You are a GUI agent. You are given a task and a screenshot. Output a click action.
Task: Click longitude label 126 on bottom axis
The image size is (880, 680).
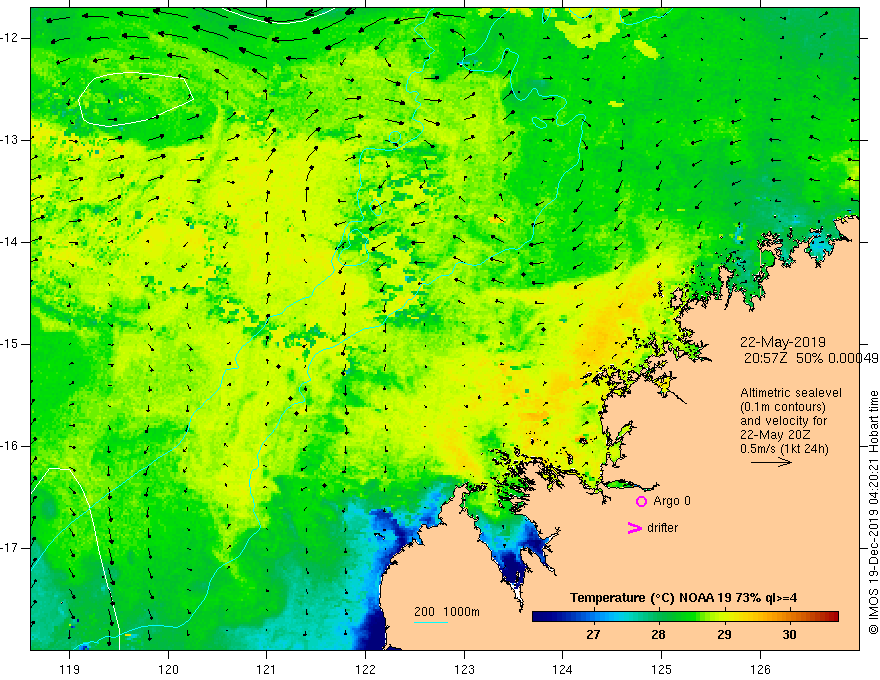pos(760,669)
